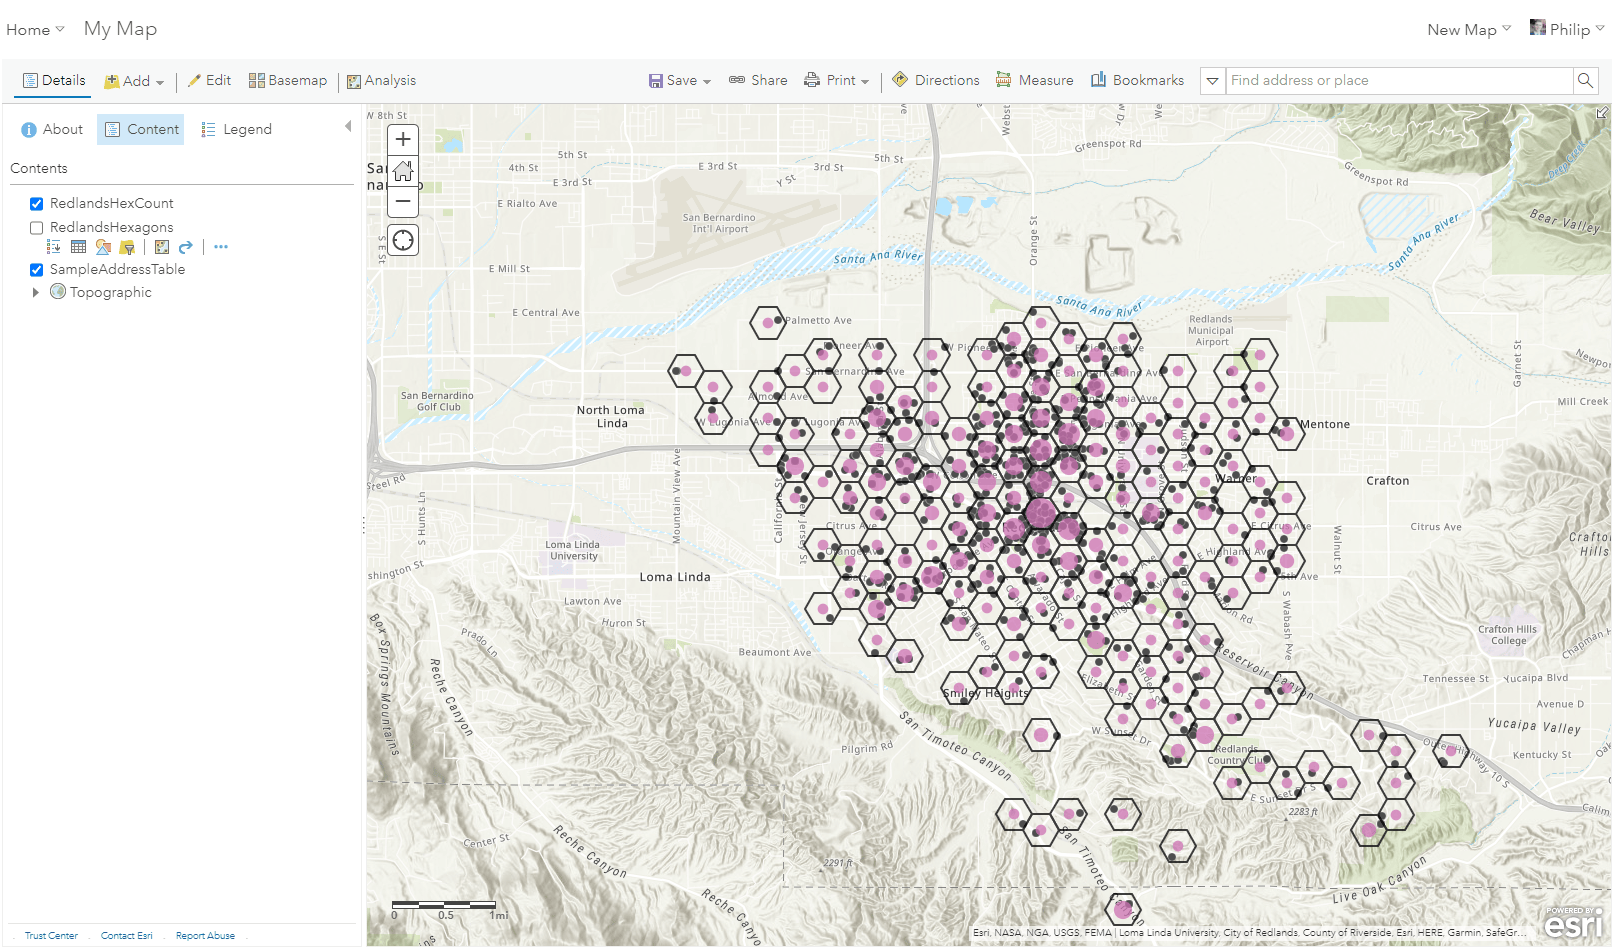Open More Options ellipsis for RedlandsHexagons
1615x951 pixels.
point(221,247)
